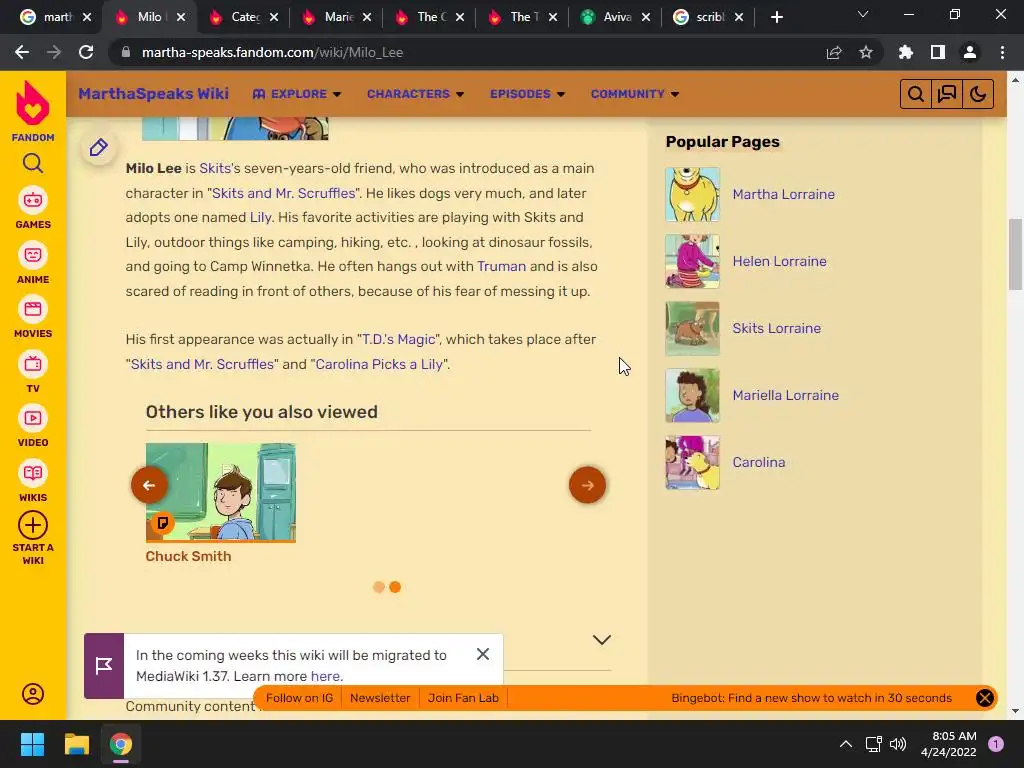Open Mariella Lorraine popular page
This screenshot has width=1024, height=768.
pyautogui.click(x=785, y=396)
